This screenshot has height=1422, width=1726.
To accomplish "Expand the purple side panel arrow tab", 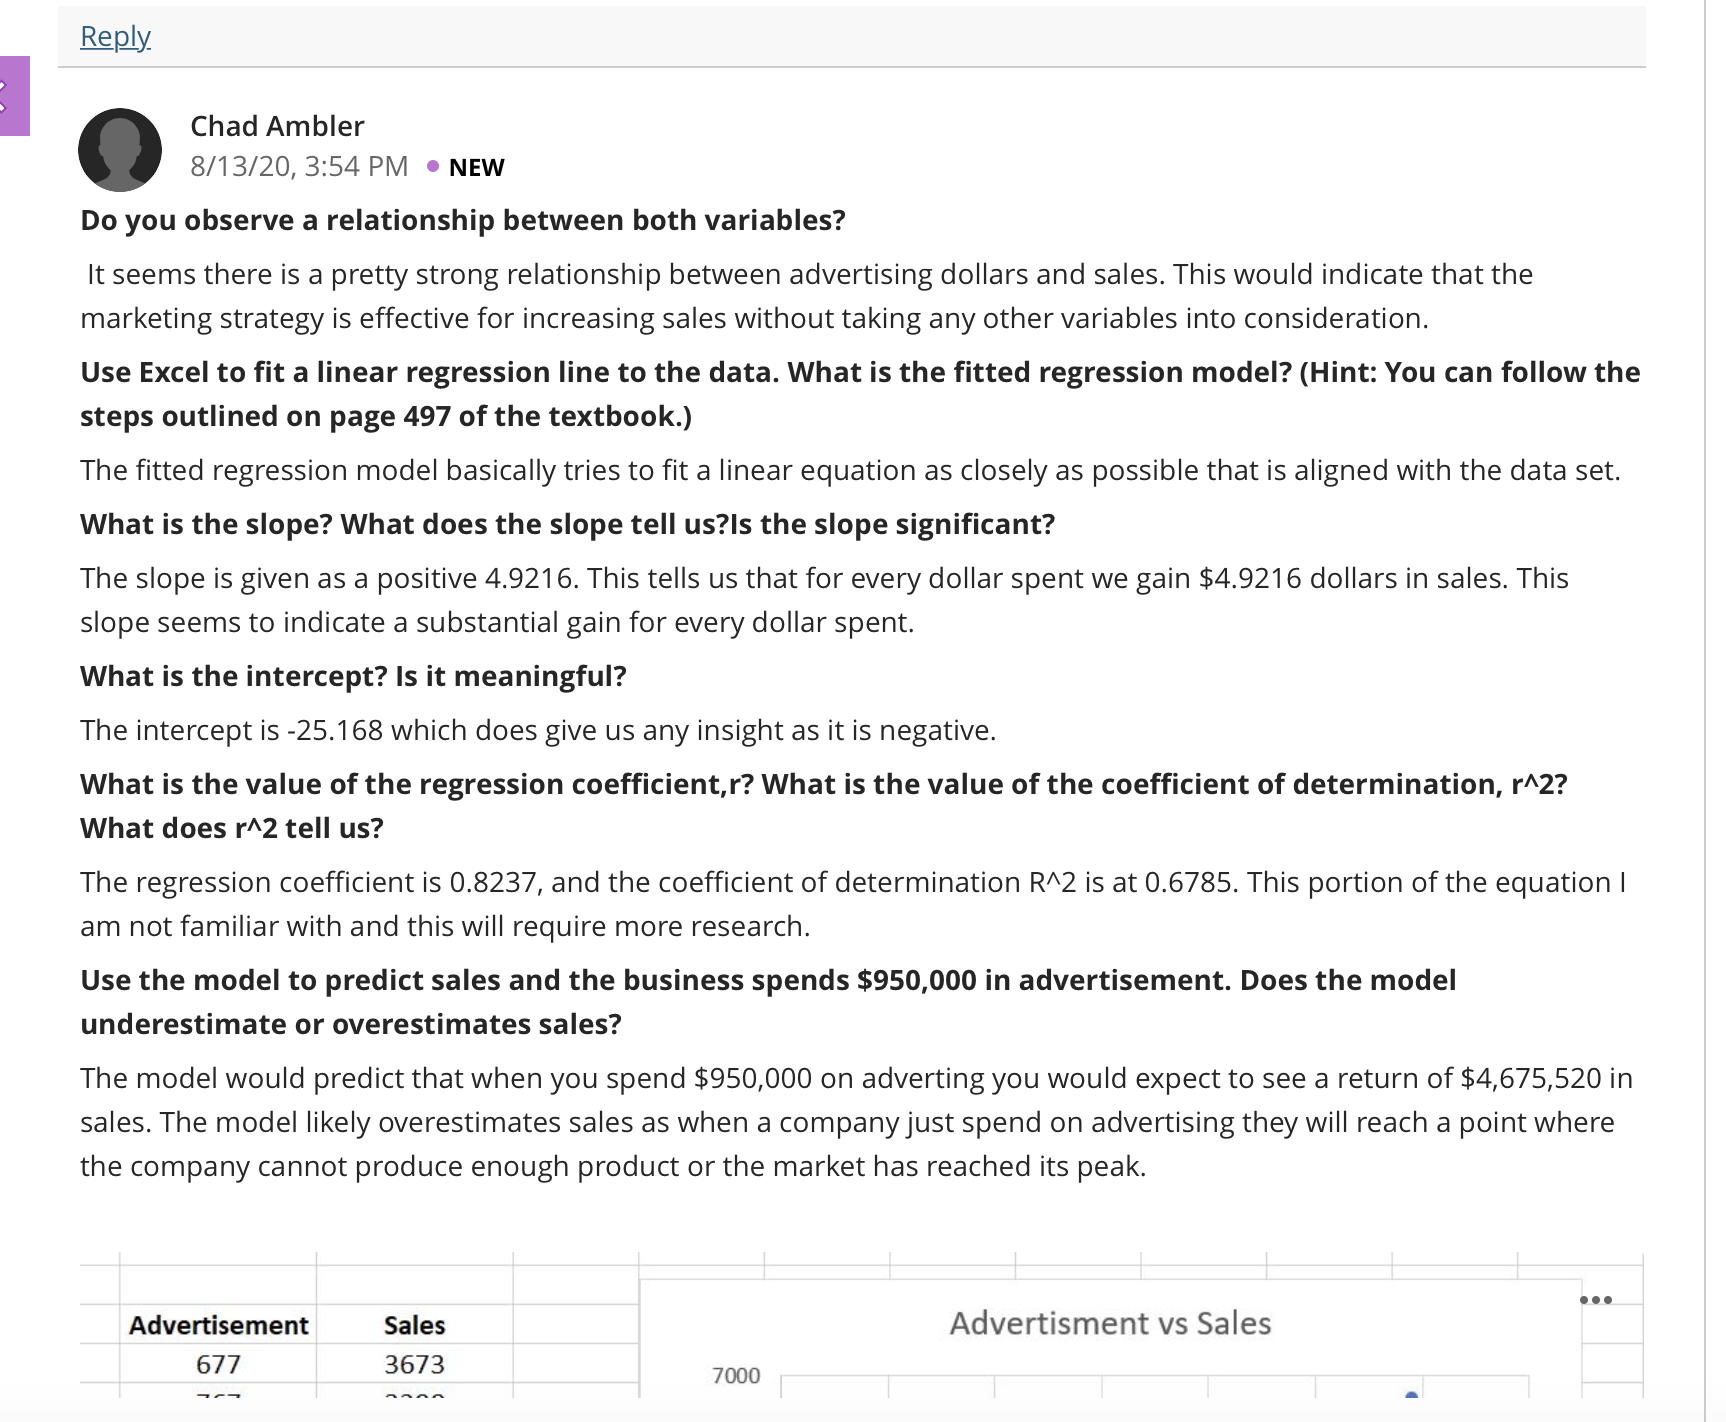I will coord(13,96).
